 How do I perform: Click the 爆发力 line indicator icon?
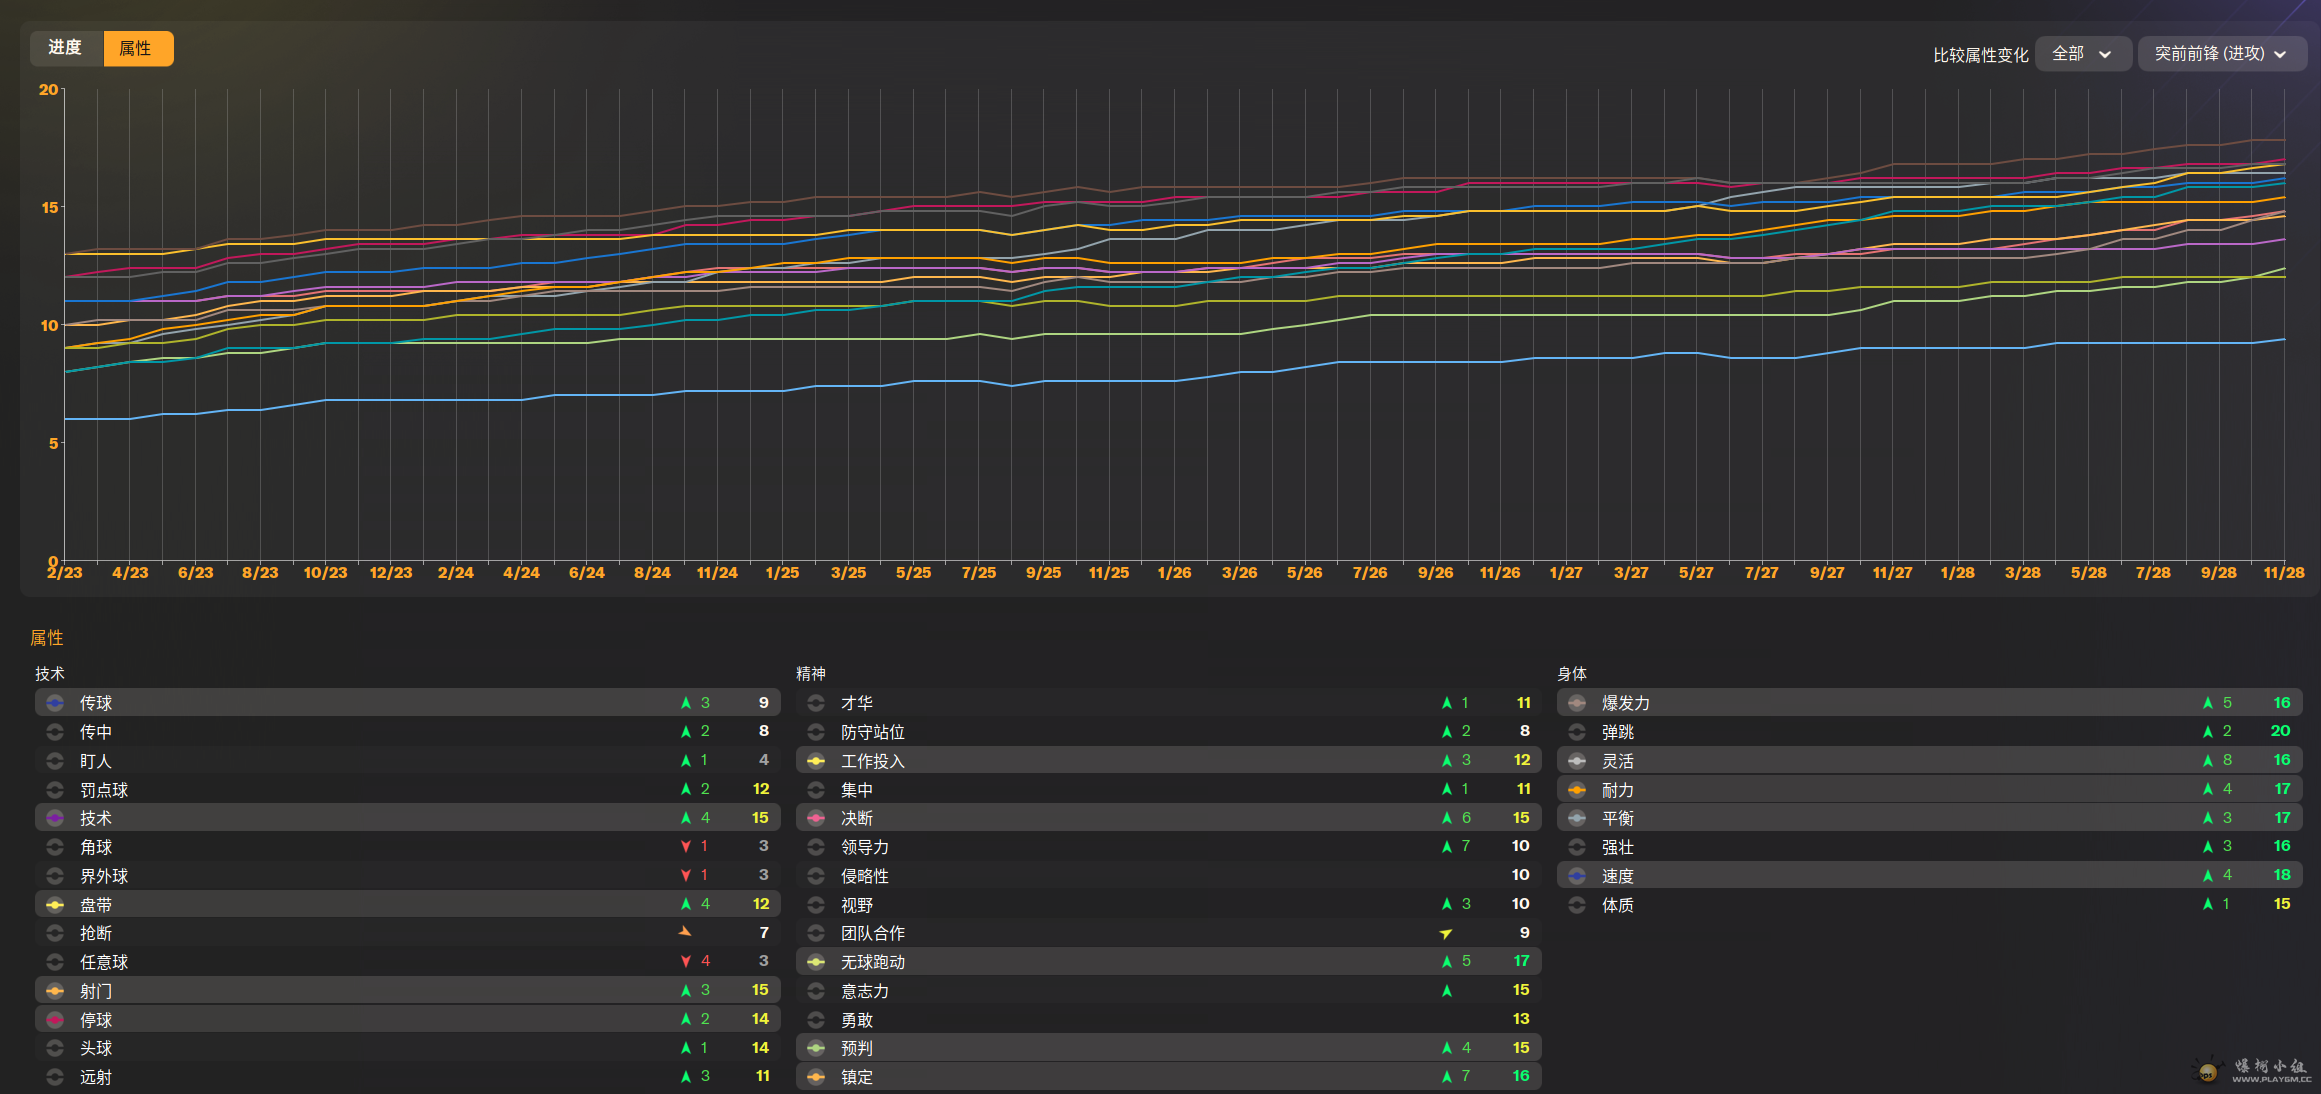point(1577,703)
